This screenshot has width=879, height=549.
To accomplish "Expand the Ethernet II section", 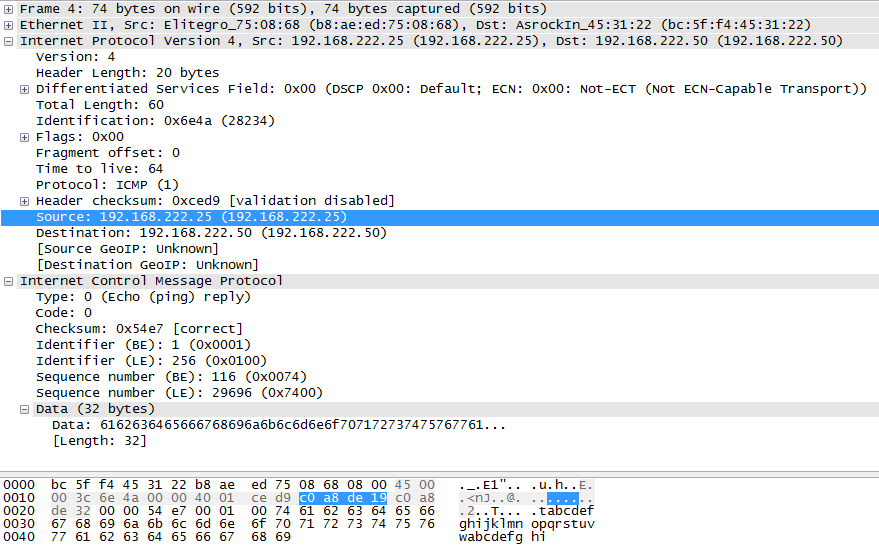I will point(8,25).
